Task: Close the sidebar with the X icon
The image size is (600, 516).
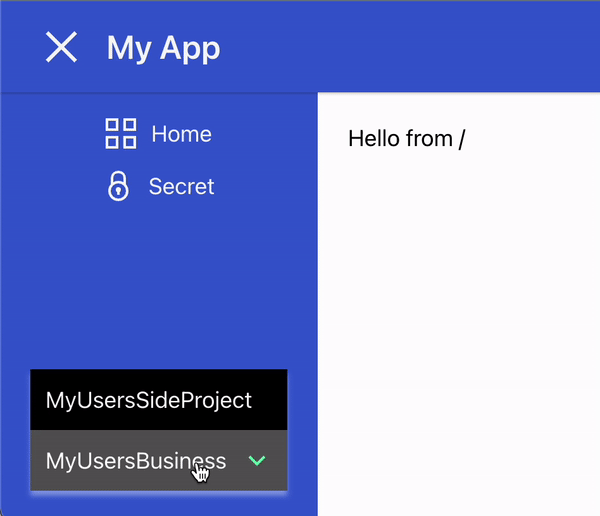Action: (61, 47)
